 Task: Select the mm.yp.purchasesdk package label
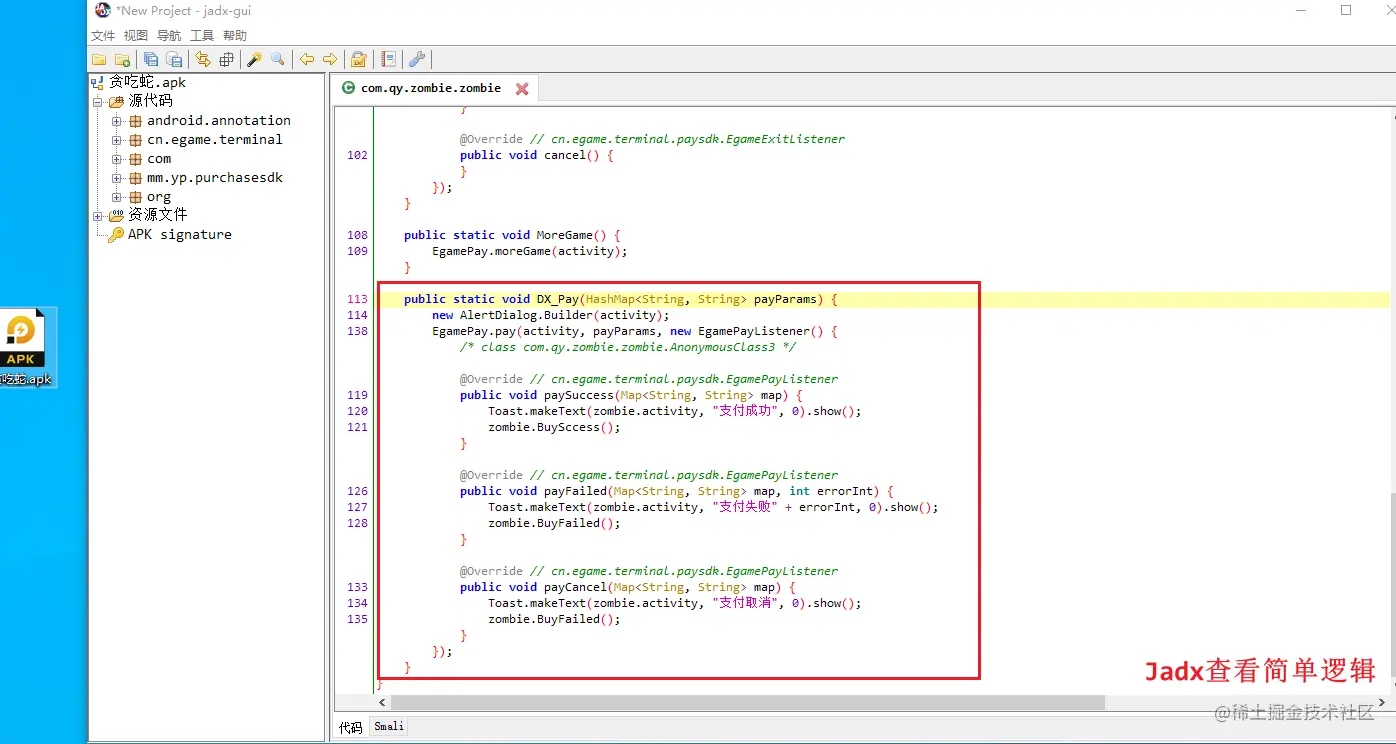[x=215, y=177]
